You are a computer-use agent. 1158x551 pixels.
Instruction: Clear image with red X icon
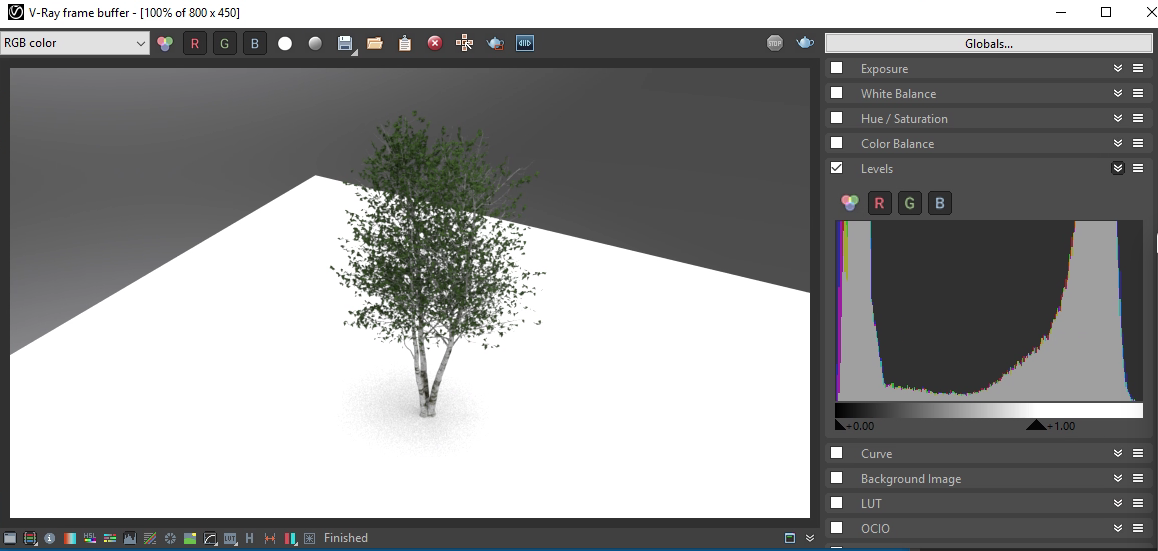tap(435, 44)
